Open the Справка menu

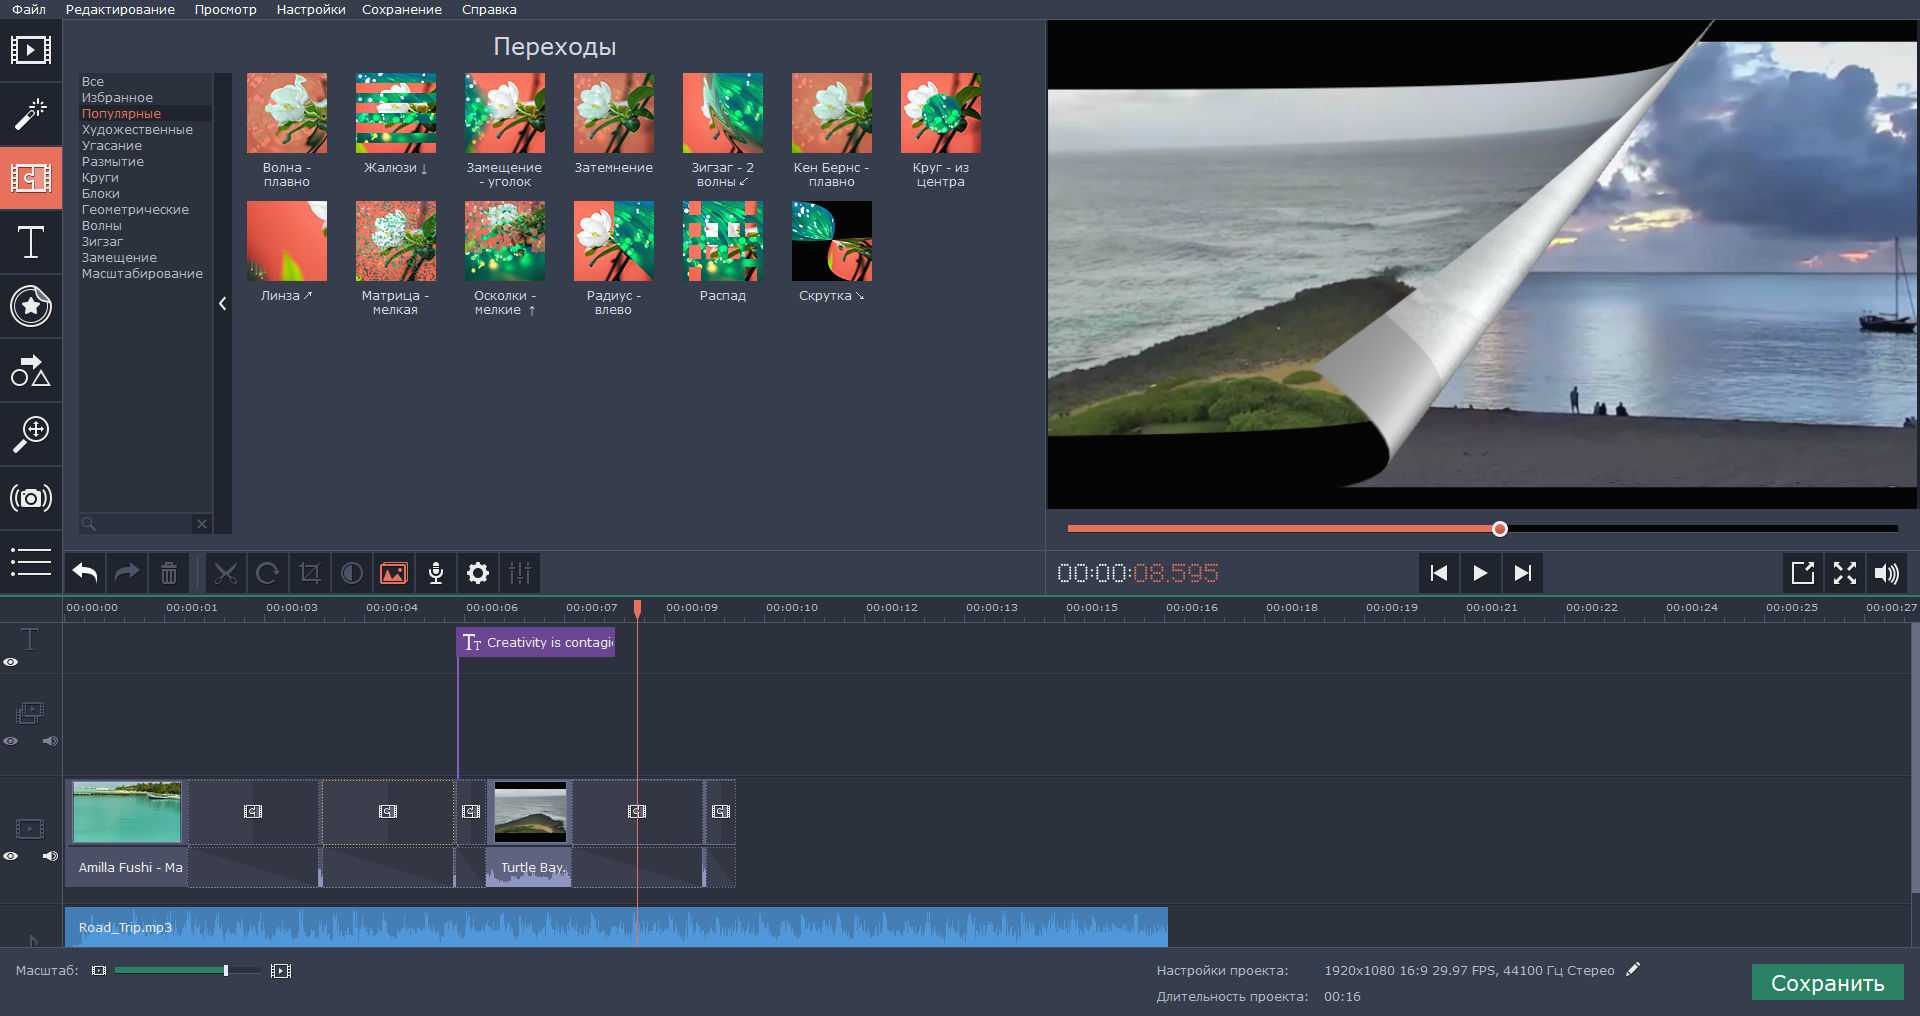489,9
